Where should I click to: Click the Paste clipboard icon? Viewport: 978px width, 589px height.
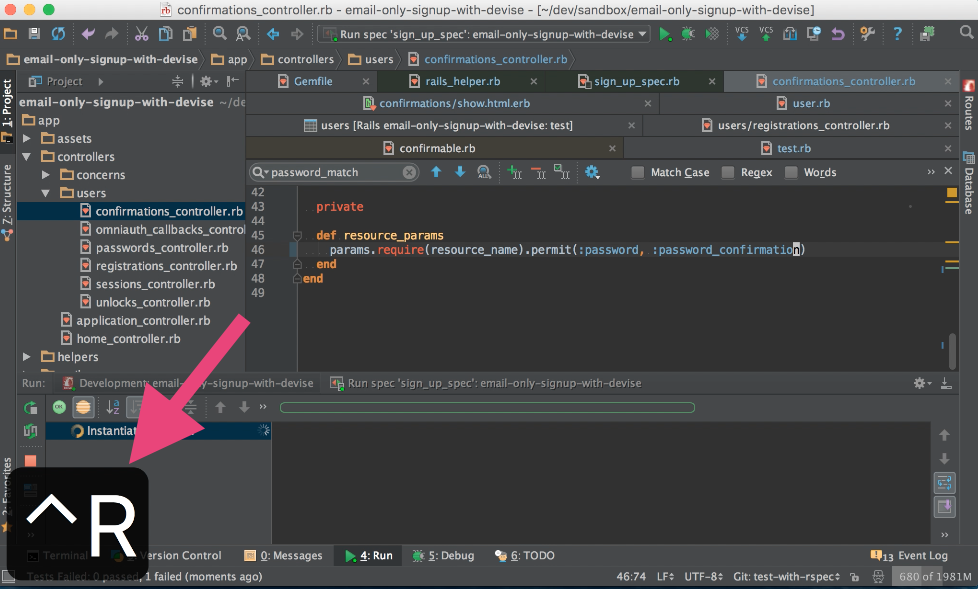190,34
